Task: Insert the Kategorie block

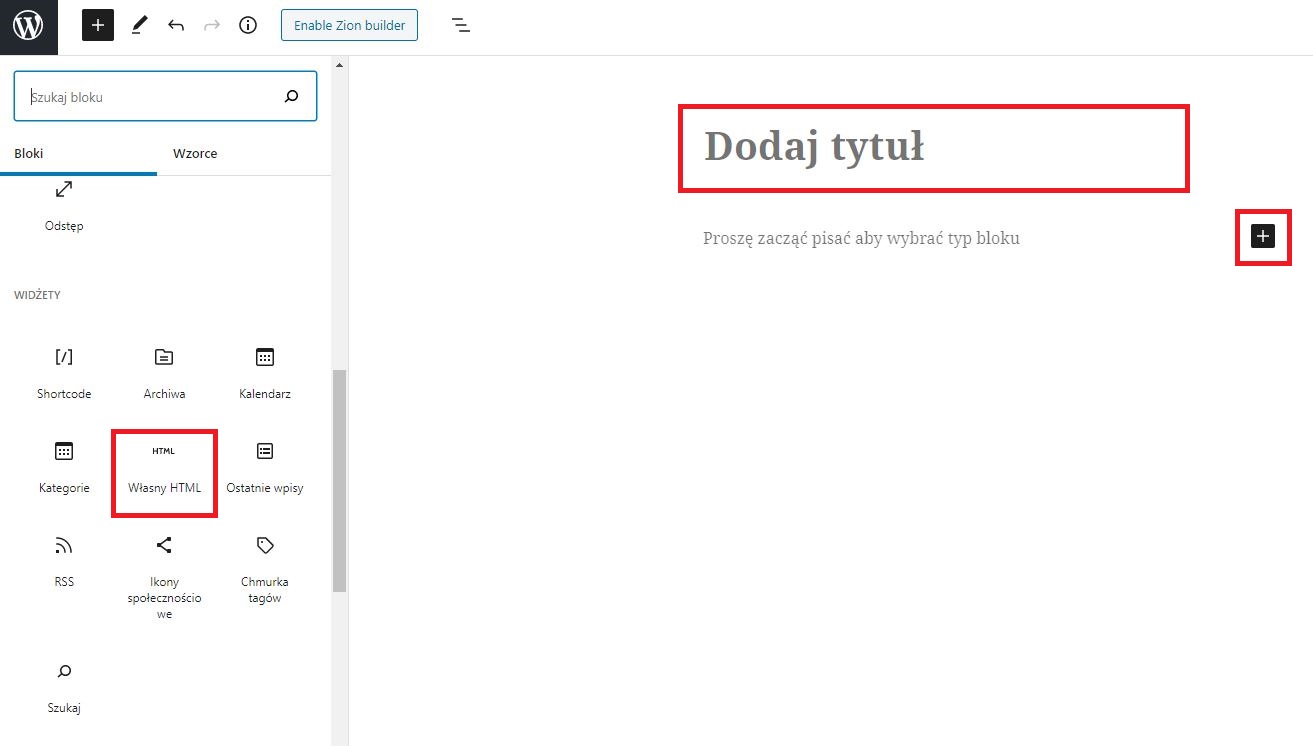Action: 64,467
